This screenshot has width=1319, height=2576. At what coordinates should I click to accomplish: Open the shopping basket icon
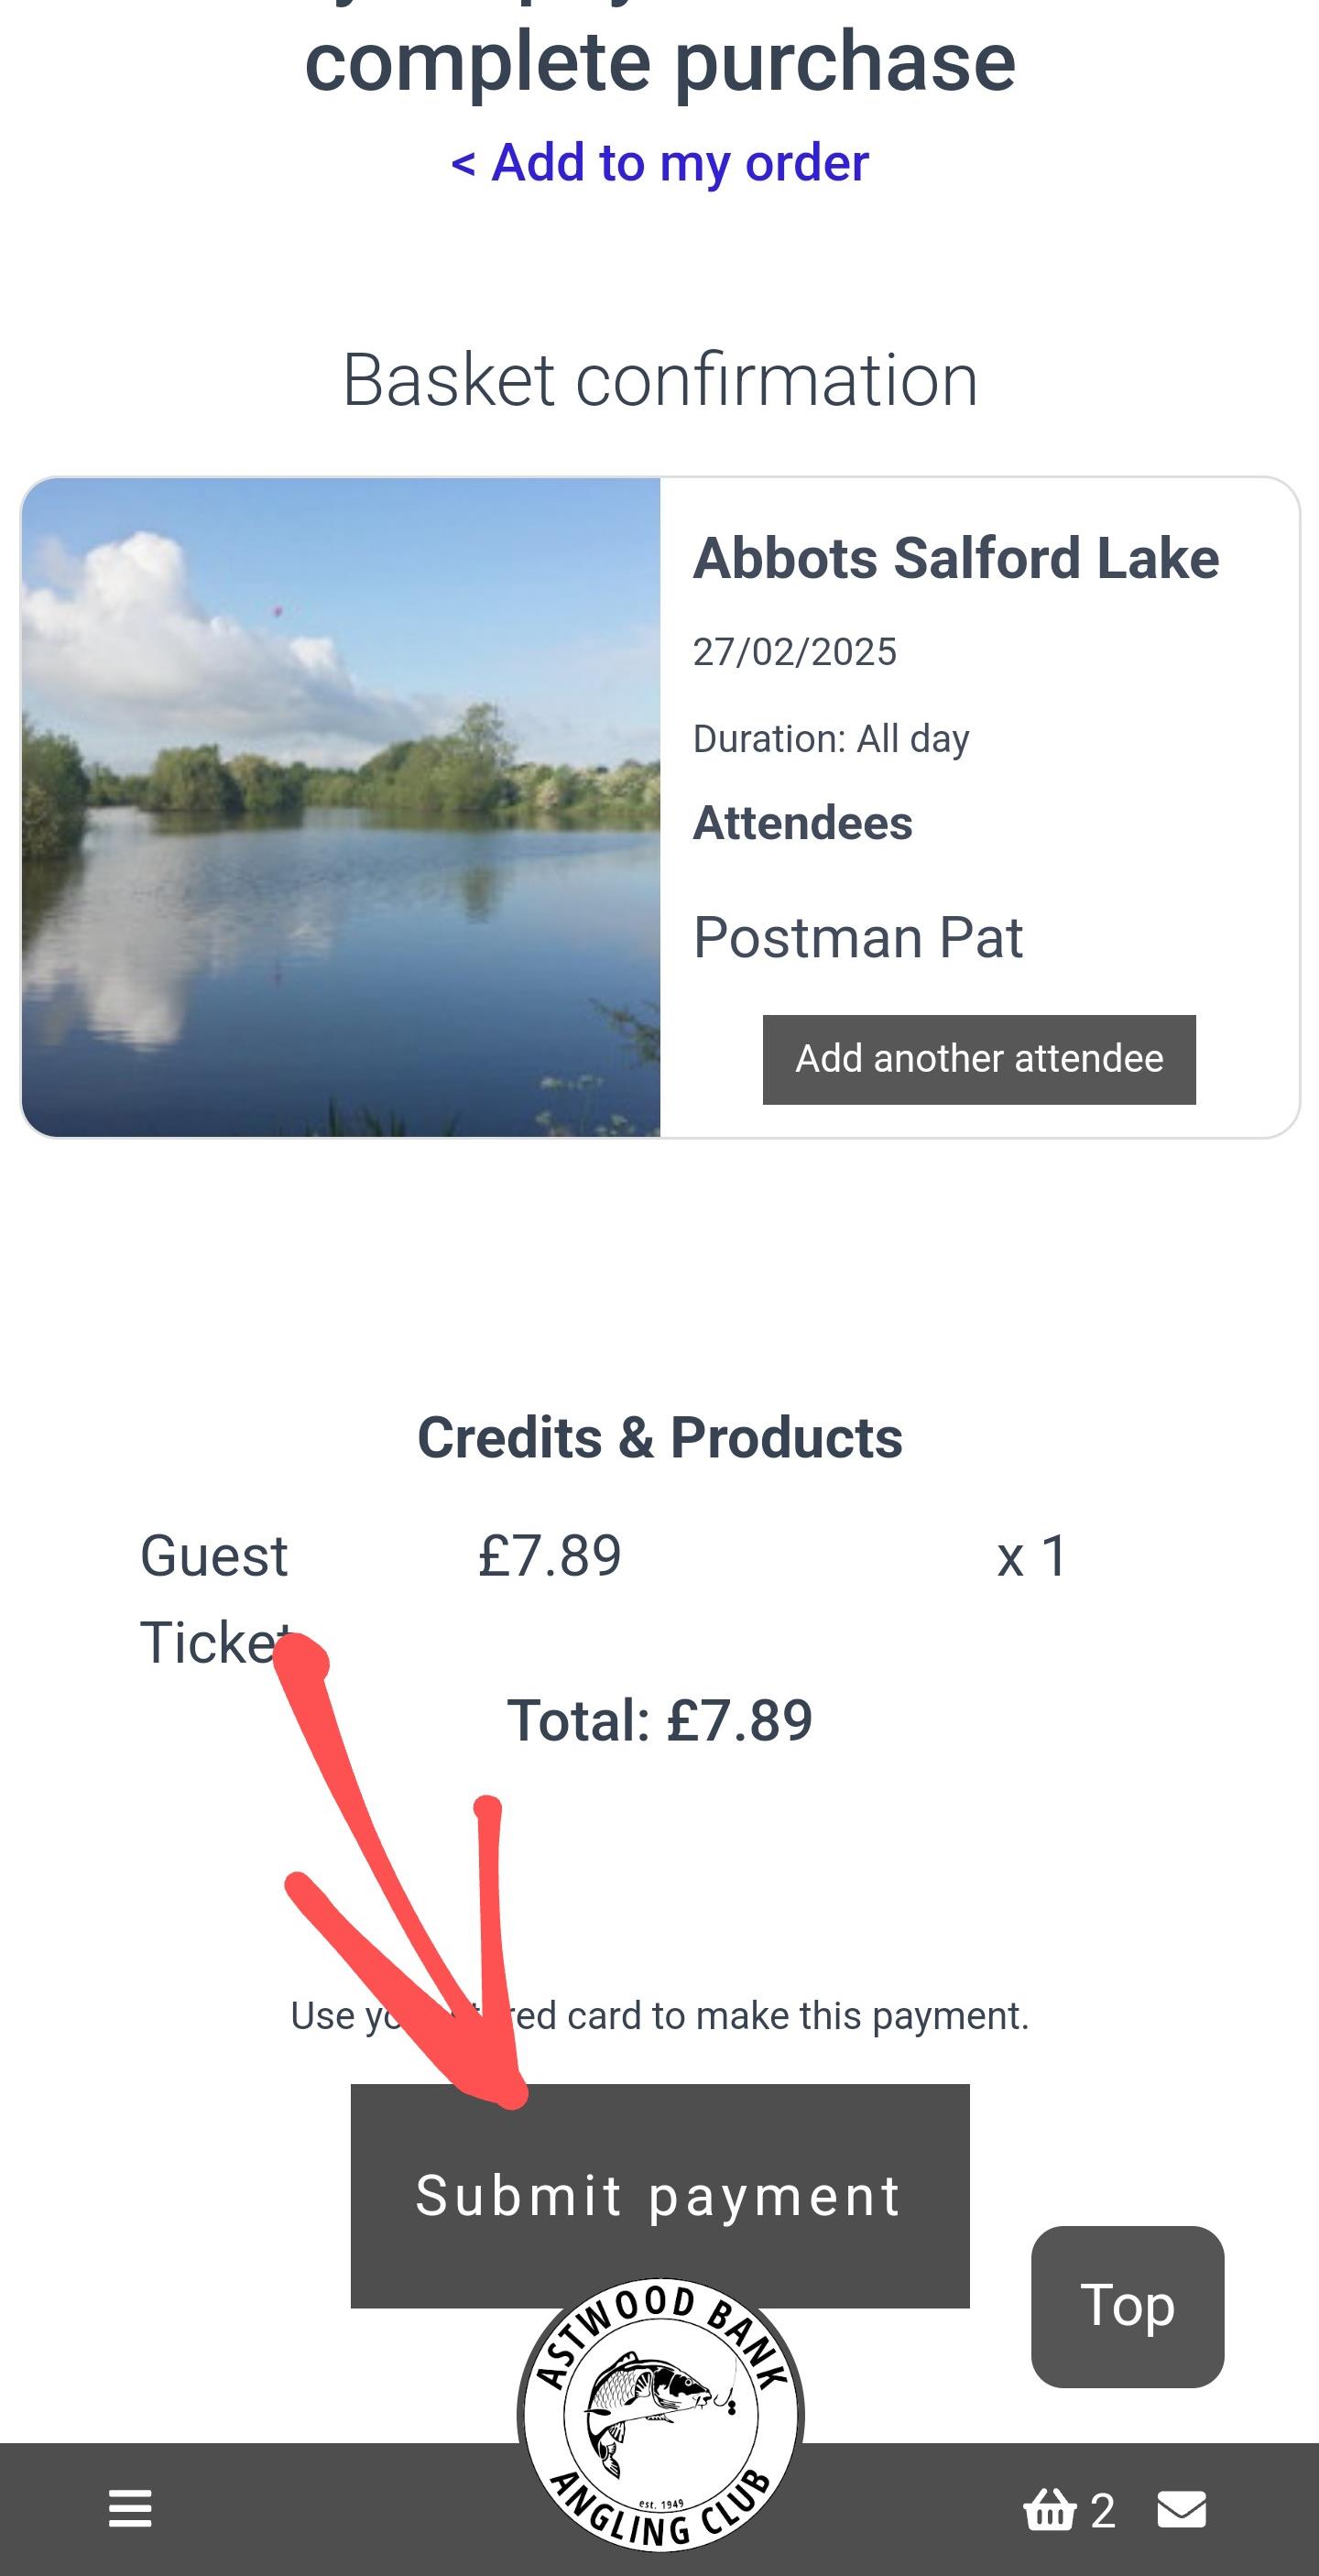[1050, 2508]
